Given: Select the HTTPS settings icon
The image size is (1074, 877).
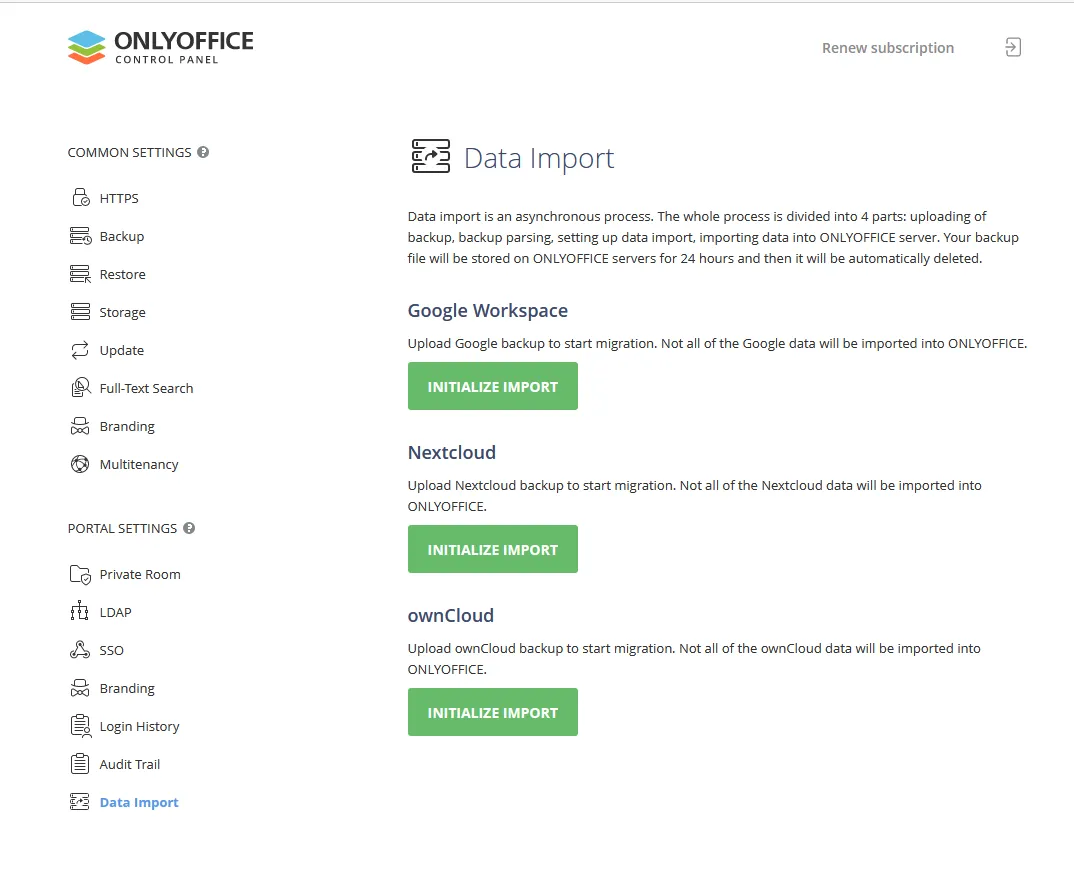Looking at the screenshot, I should pos(80,197).
